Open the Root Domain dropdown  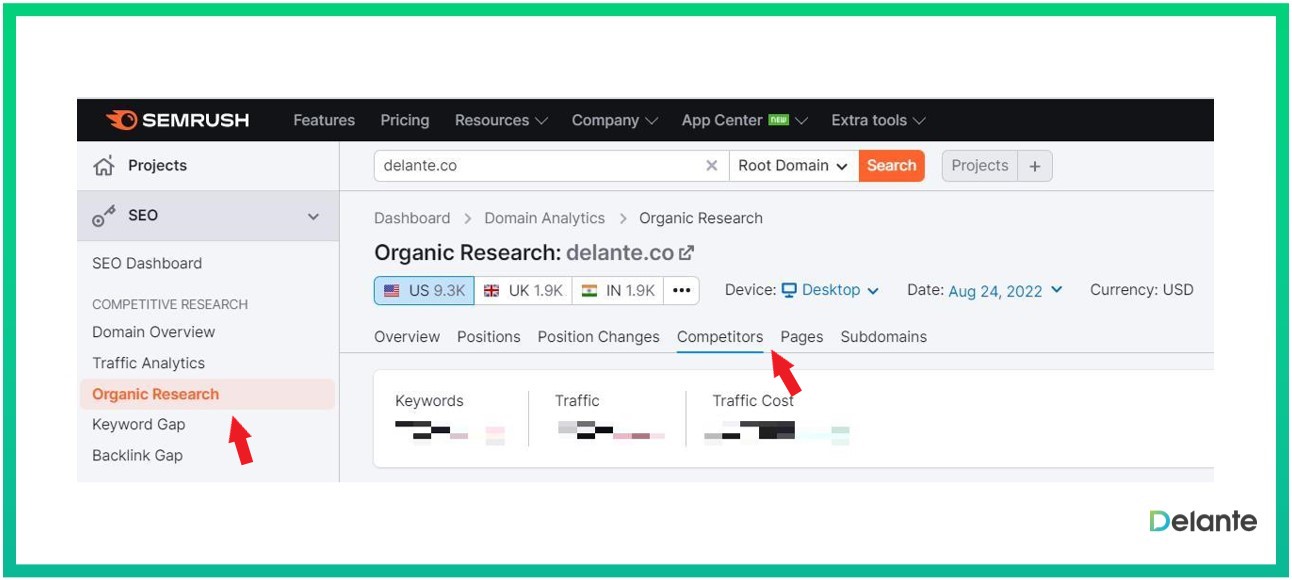pos(794,166)
